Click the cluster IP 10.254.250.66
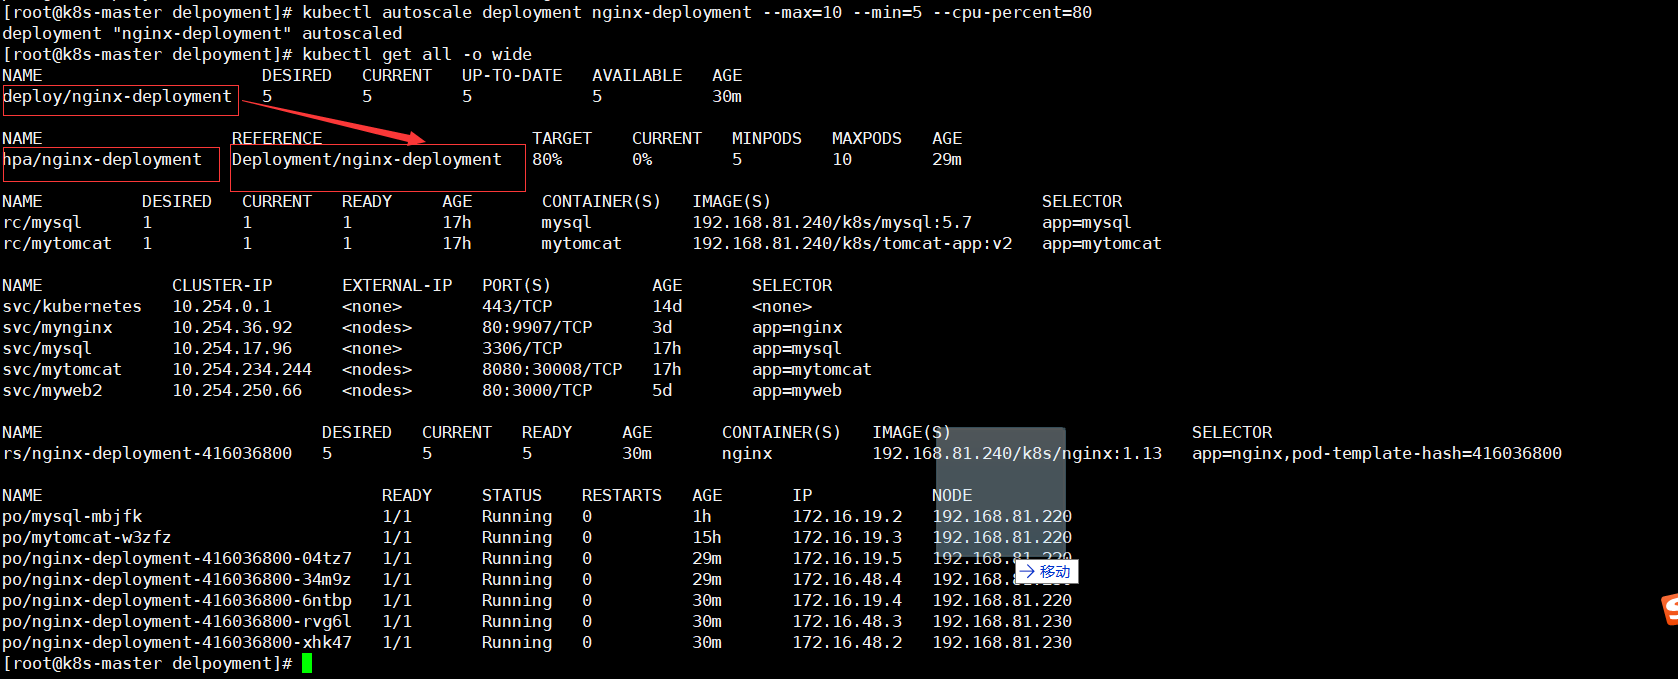Viewport: 1678px width, 679px height. [237, 390]
